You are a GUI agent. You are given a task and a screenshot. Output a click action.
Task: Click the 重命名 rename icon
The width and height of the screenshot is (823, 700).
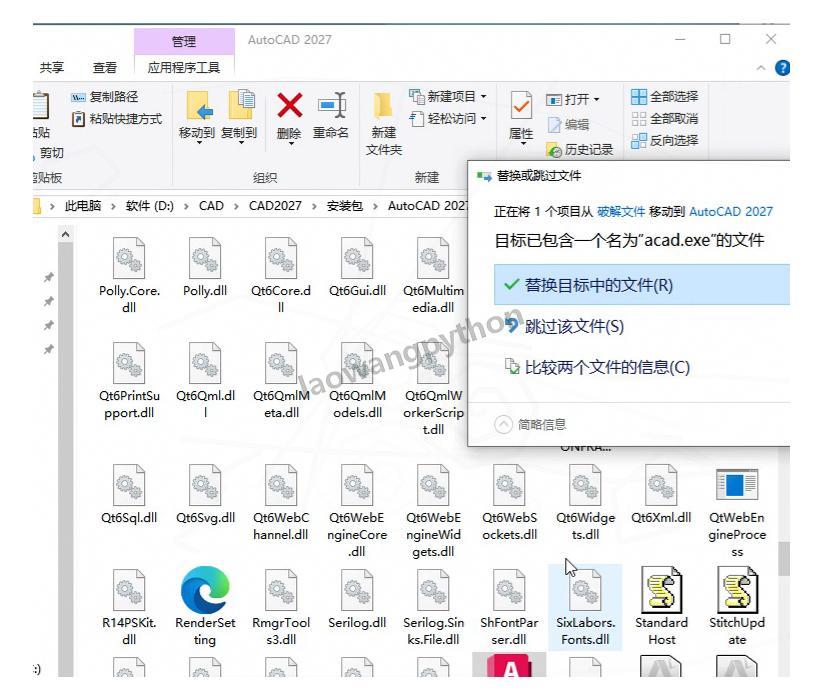pyautogui.click(x=331, y=105)
